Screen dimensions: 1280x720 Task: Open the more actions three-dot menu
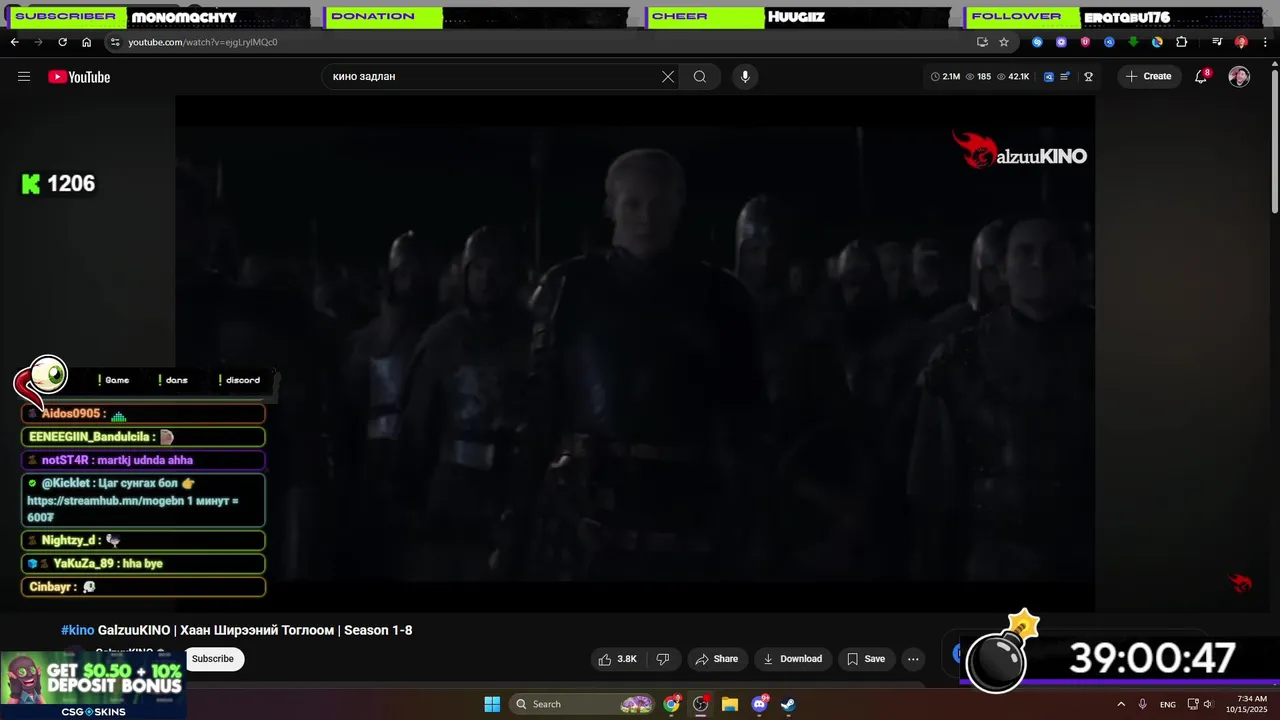coord(913,659)
